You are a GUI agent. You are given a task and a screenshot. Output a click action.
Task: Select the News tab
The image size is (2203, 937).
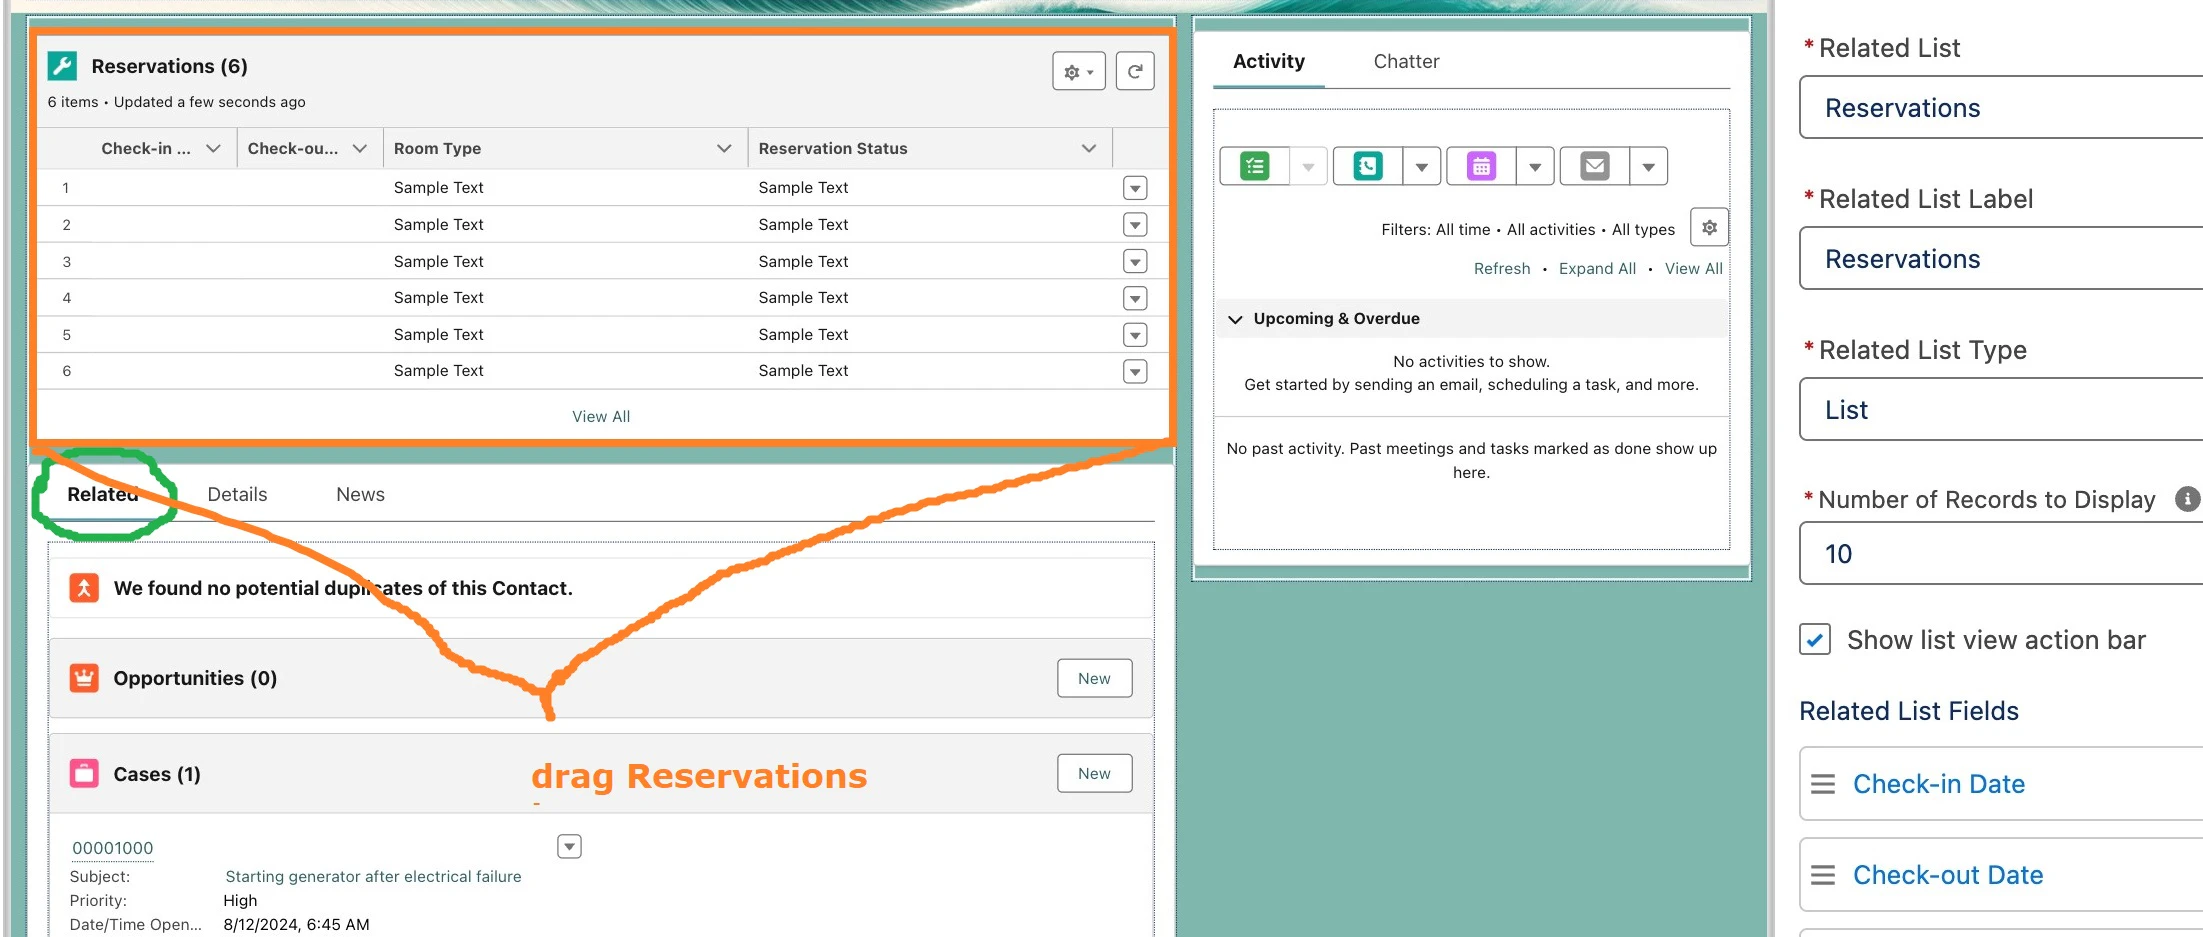360,494
